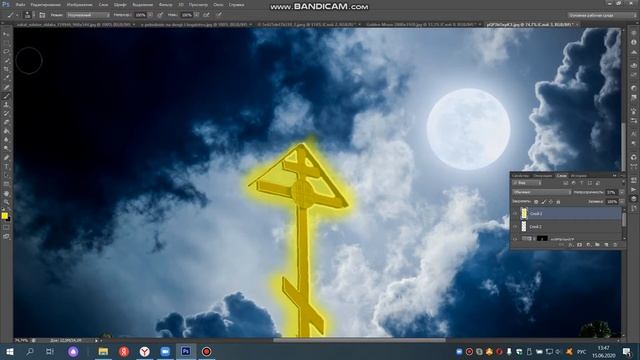This screenshot has width=640, height=360.
Task: Toggle Quick Mask mode
Action: coord(6,228)
